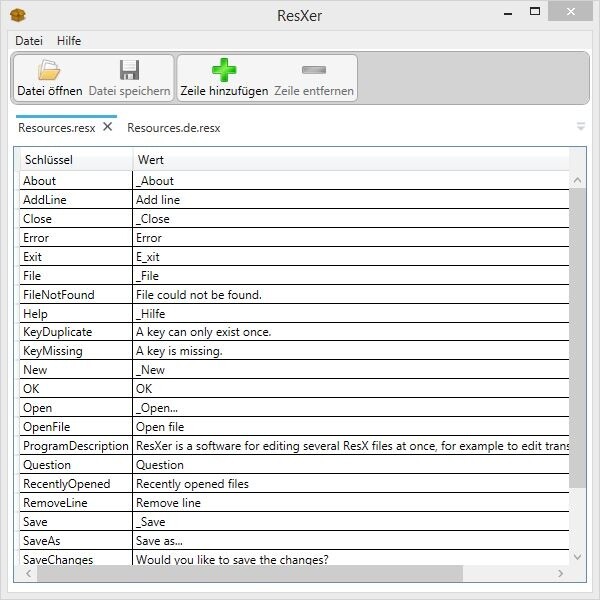Screen dimensions: 600x600
Task: Select the OpenFile key cell
Action: point(76,426)
